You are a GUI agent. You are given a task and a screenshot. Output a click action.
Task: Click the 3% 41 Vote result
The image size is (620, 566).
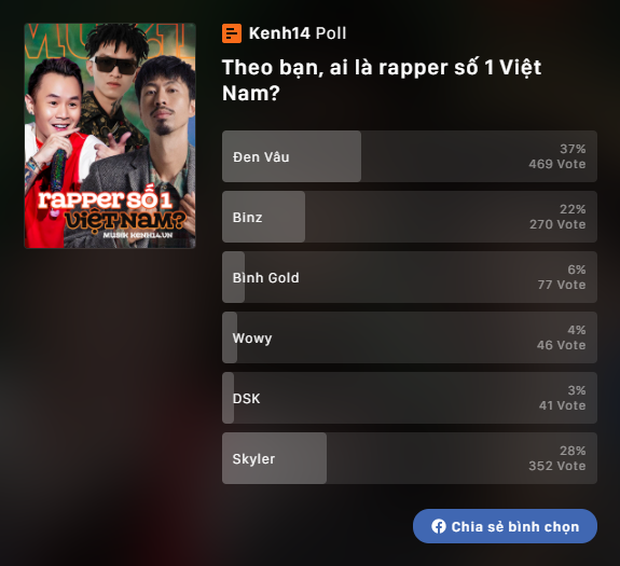[x=562, y=398]
